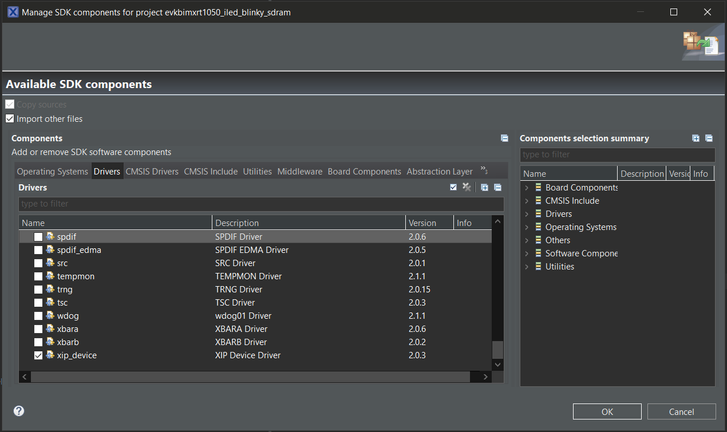Viewport: 727px width, 432px height.
Task: Switch to Abstraction Layer tab
Action: (440, 172)
